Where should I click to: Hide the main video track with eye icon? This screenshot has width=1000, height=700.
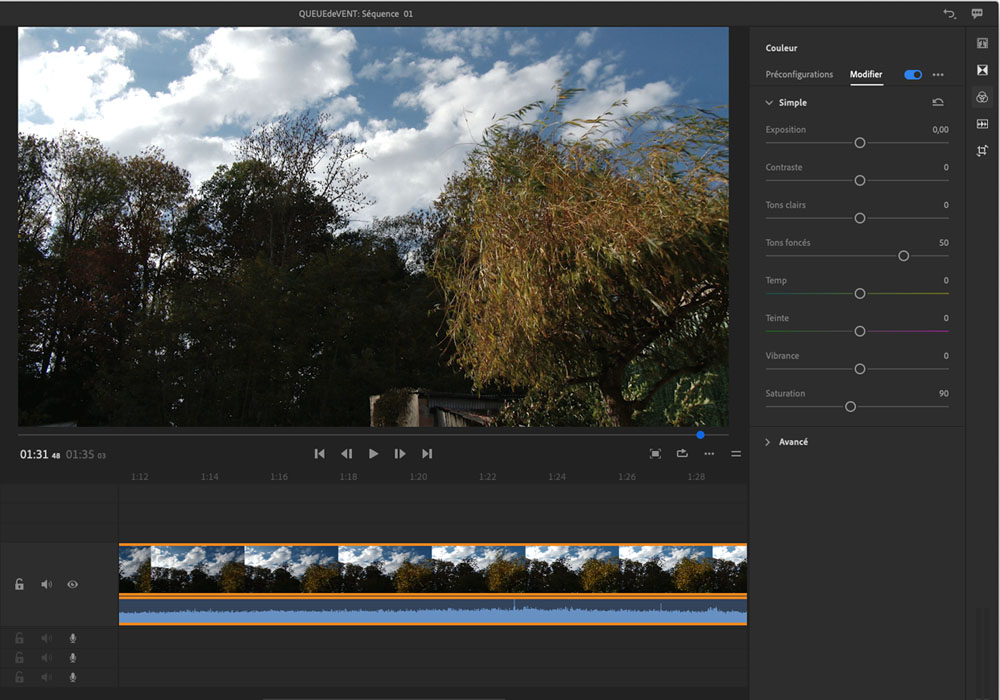[73, 584]
